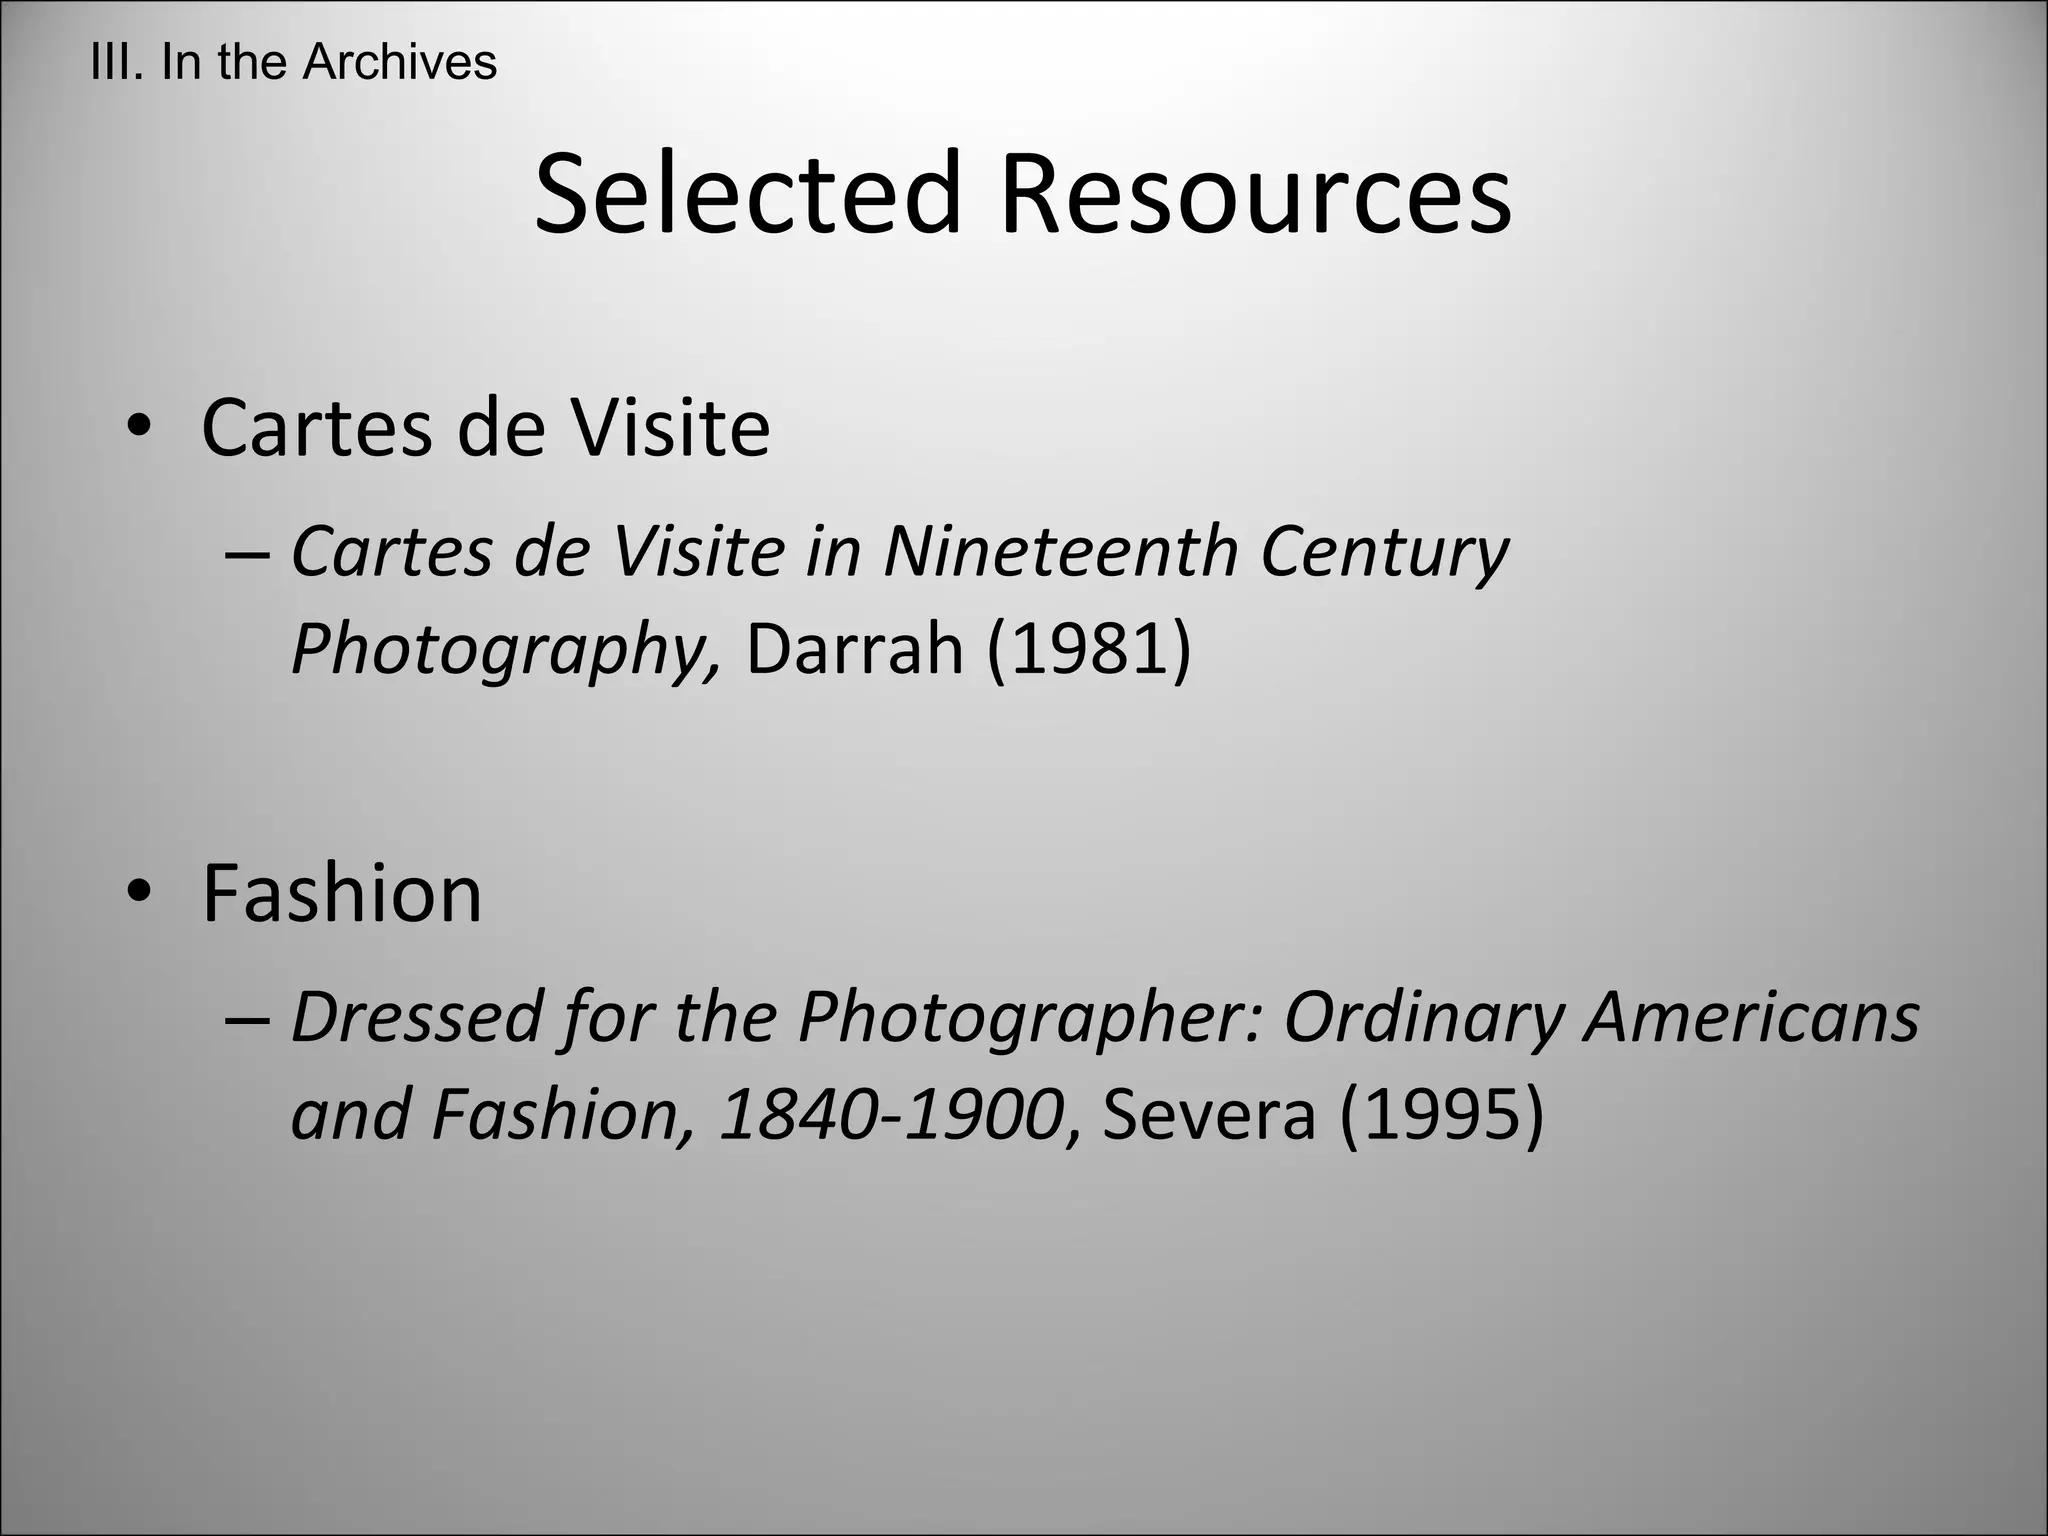Select the 'Cartes de Visite' bullet heading
2048x1536 pixels.
tap(486, 428)
